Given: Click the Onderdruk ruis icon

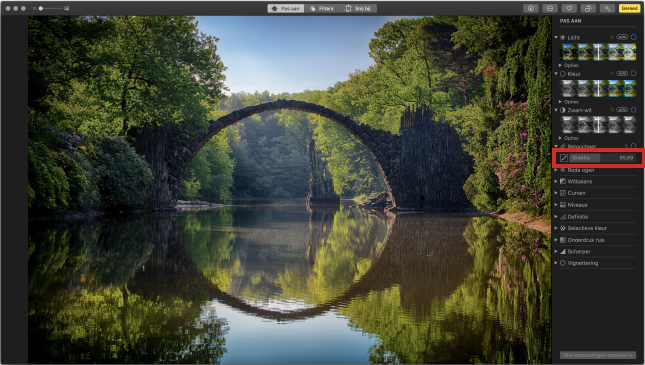Looking at the screenshot, I should (563, 240).
